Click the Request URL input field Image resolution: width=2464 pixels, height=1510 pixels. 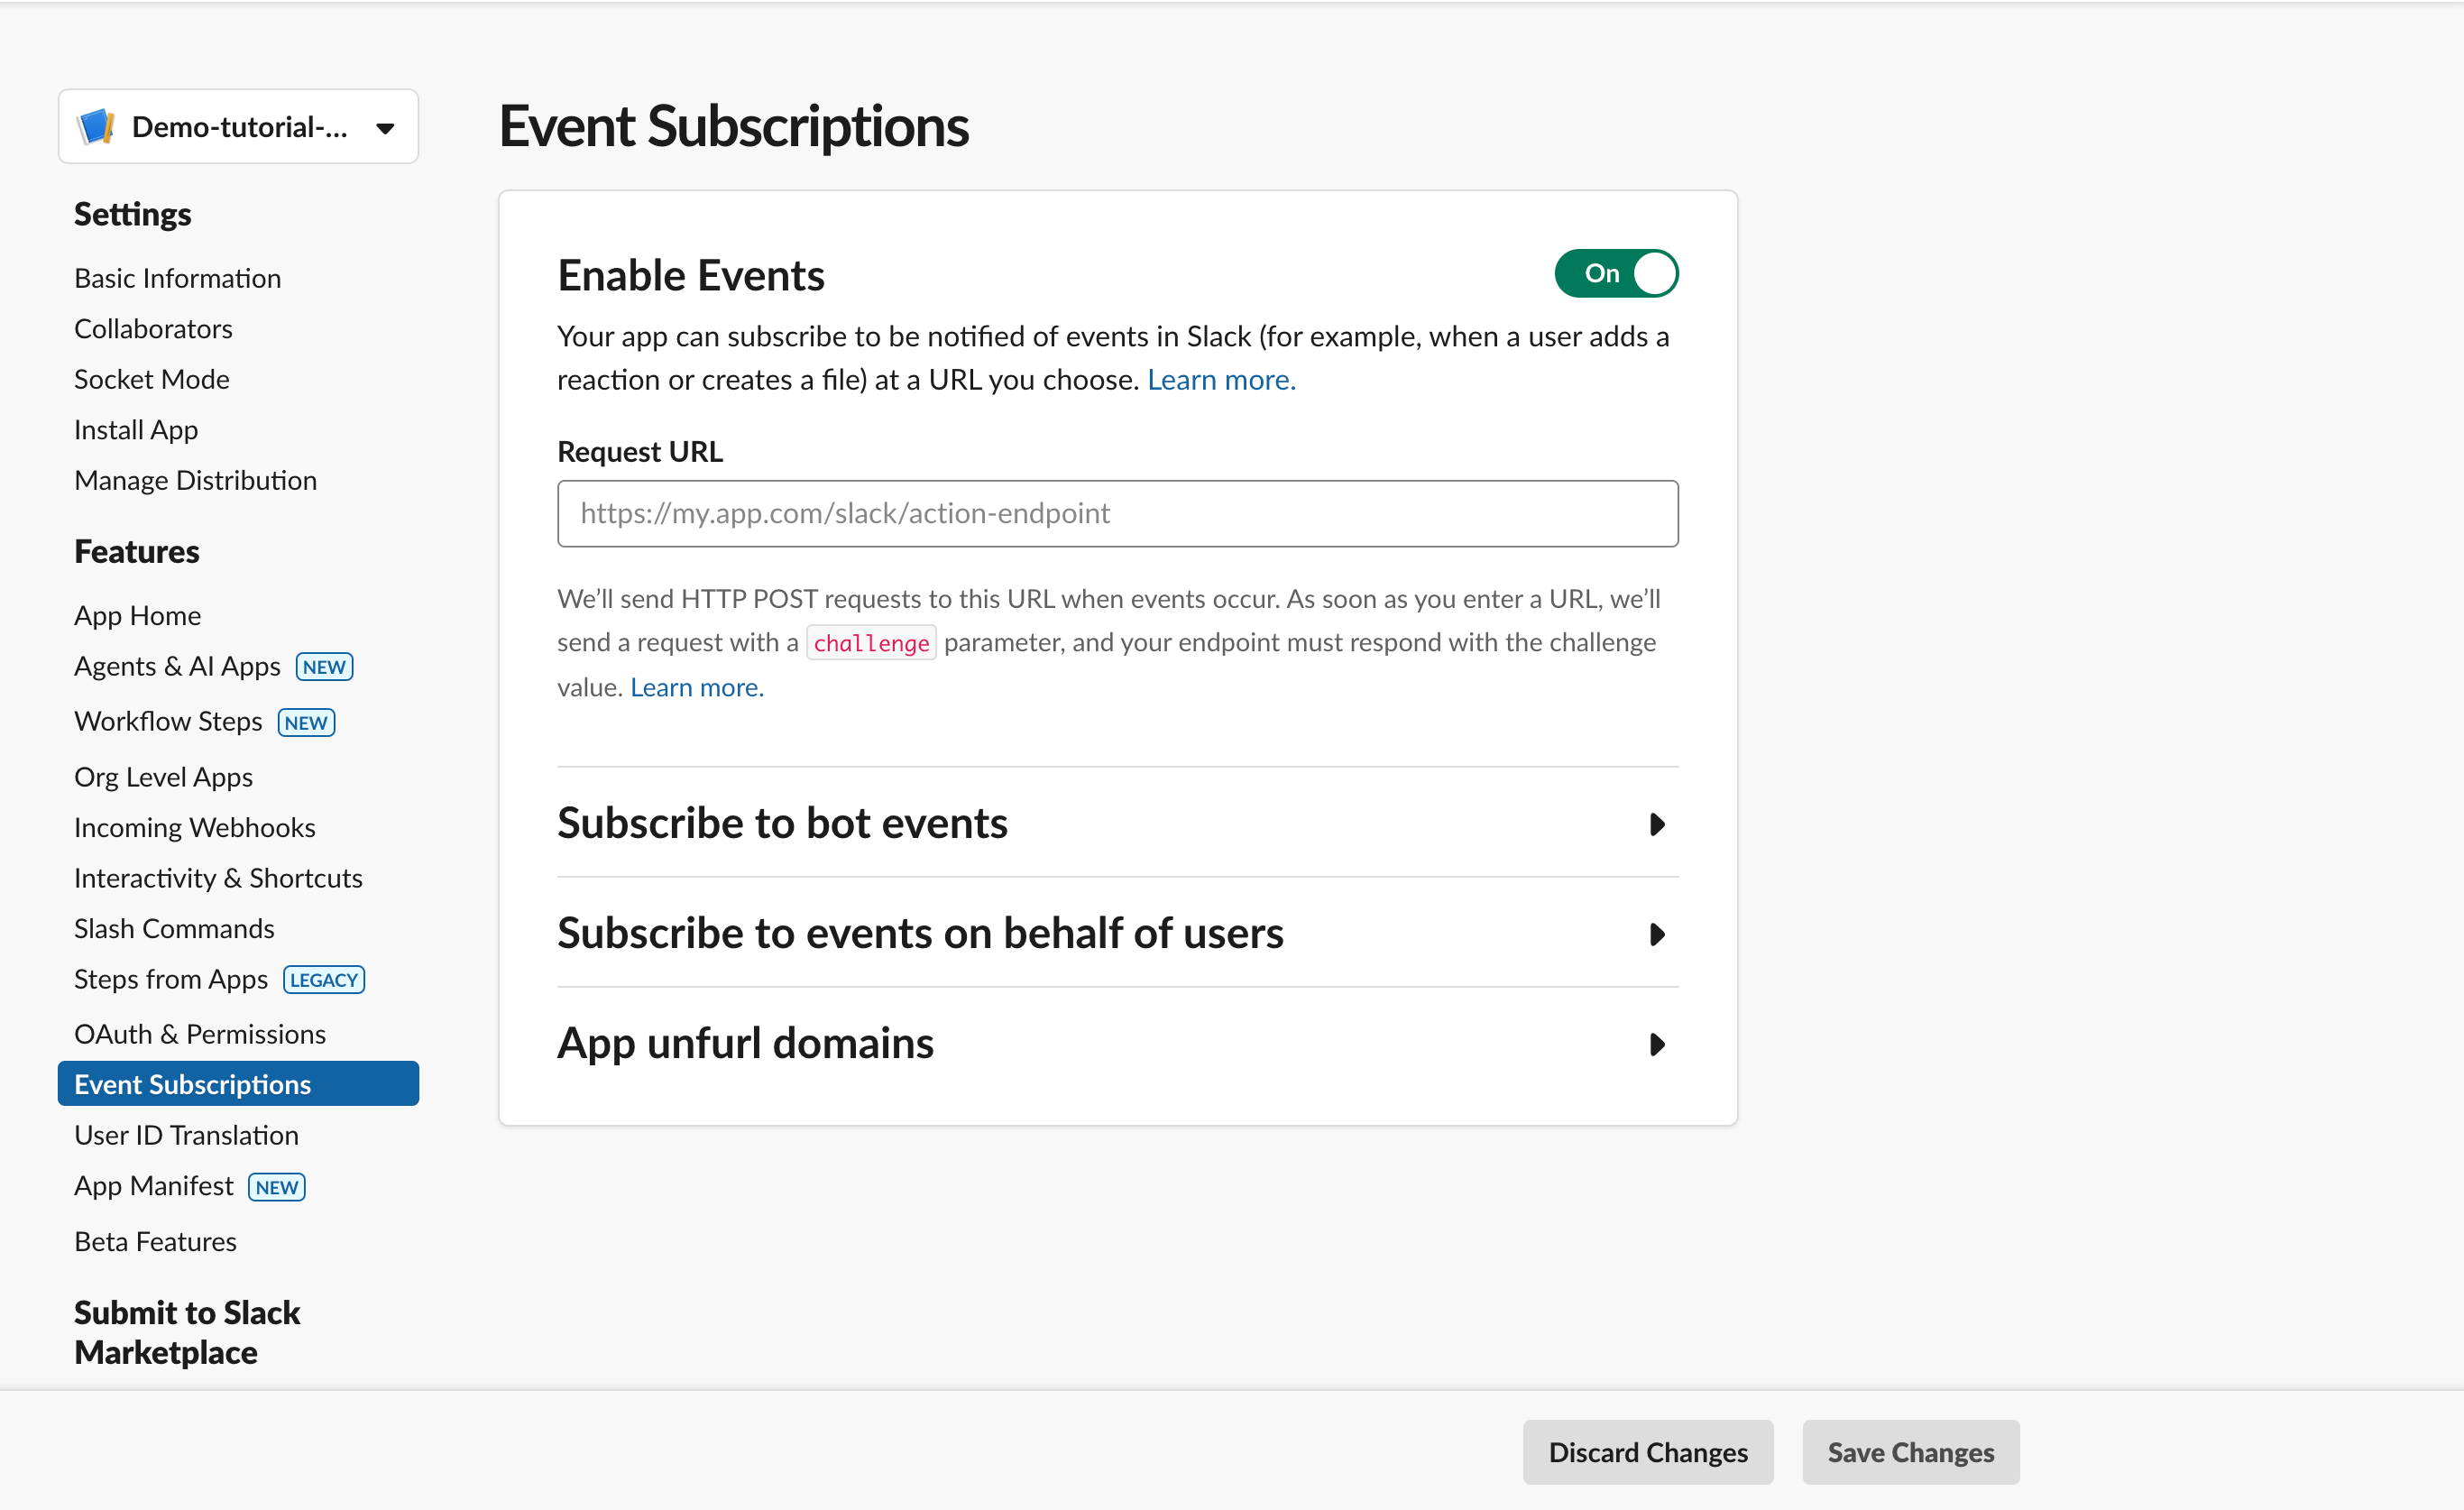pyautogui.click(x=1117, y=513)
